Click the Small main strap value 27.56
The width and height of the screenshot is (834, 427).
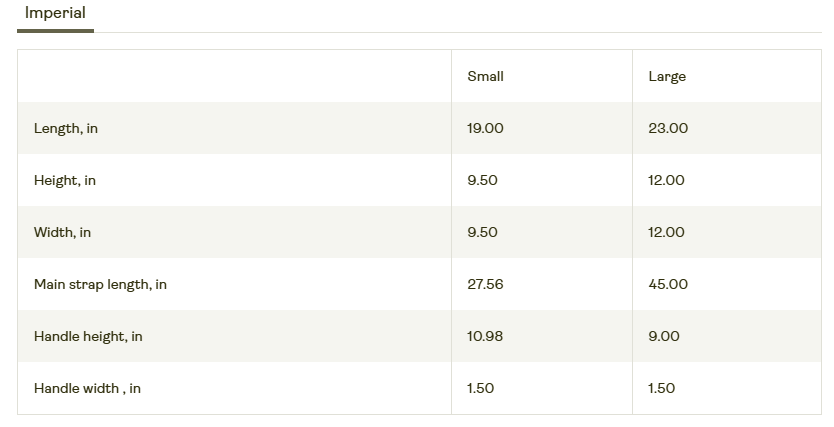(485, 285)
